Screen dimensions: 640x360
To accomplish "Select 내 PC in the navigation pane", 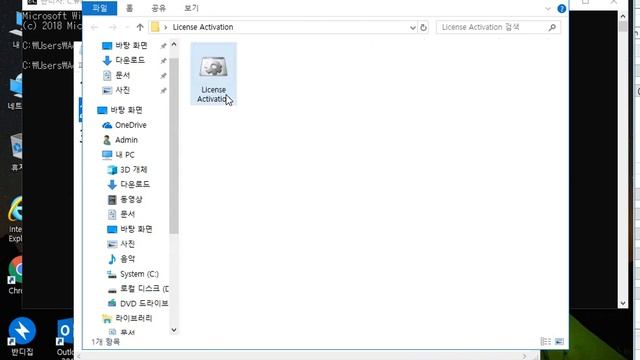I will coord(124,155).
